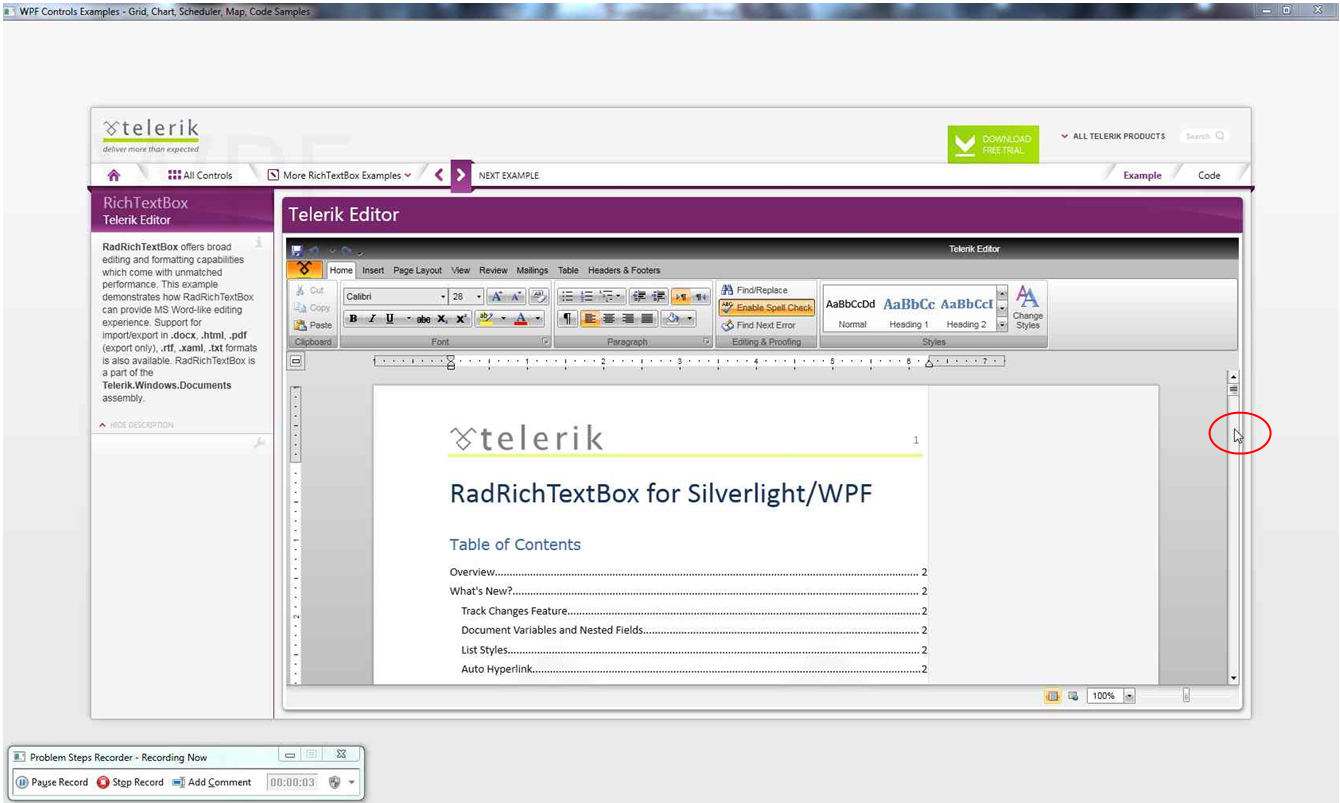Increase font size with Grow Font
Screen dimensions: 1340x803
[x=496, y=297]
